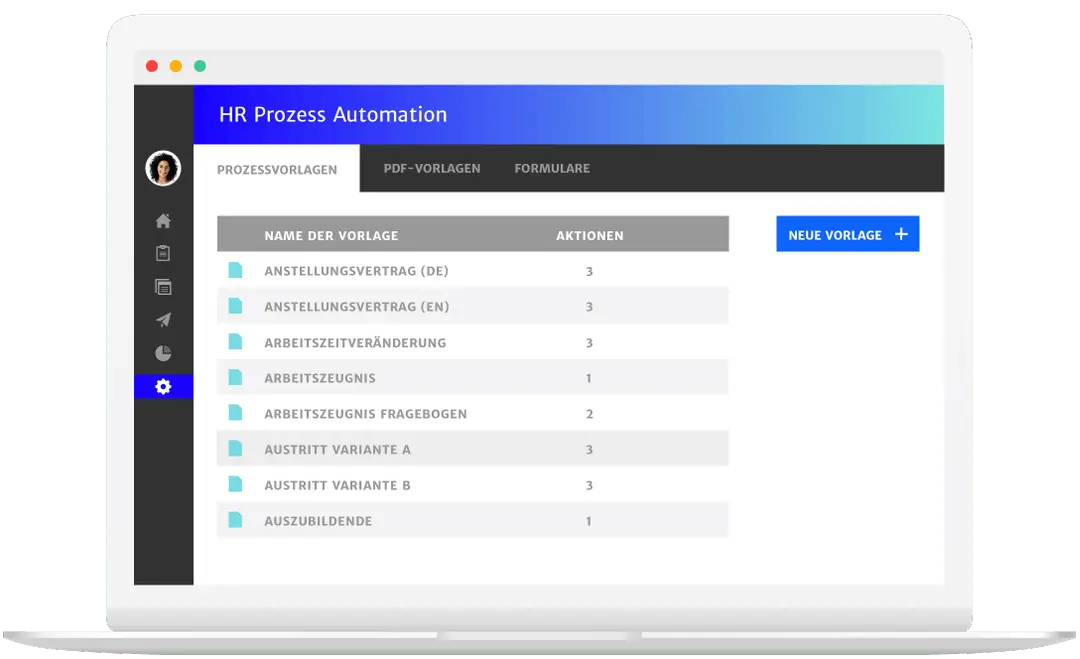Screen dimensions: 1080x659
Task: Open the Formulare tab
Action: click(552, 168)
